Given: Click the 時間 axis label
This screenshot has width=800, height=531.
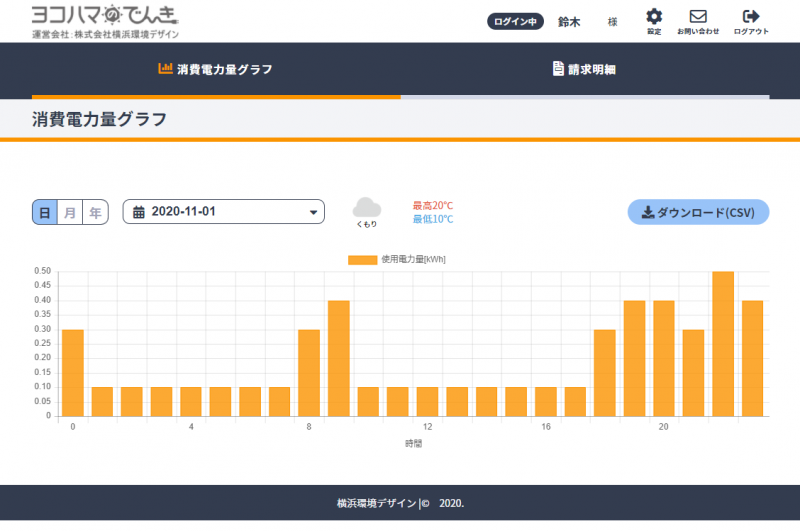Looking at the screenshot, I should [x=414, y=443].
